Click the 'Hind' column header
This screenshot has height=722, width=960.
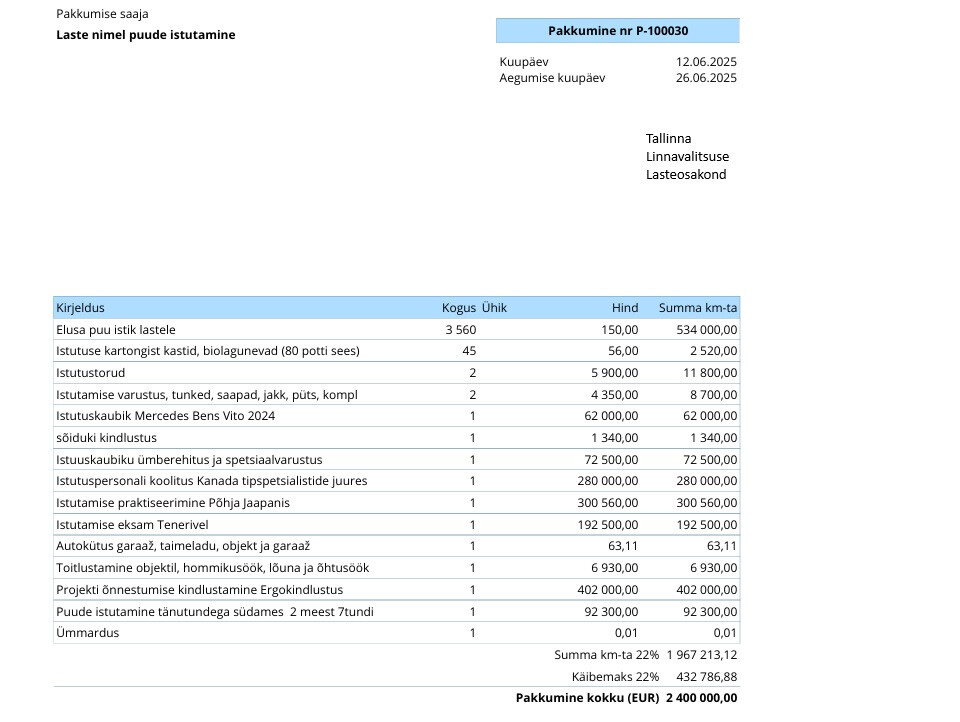(x=624, y=308)
